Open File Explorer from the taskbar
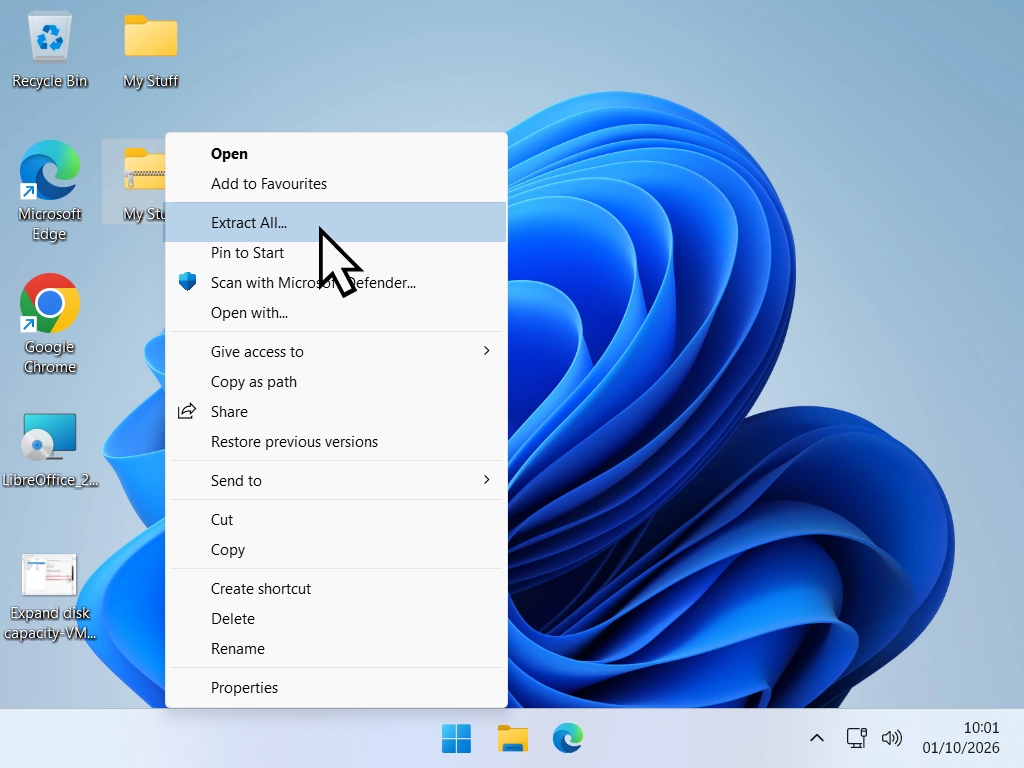1024x768 pixels. (x=513, y=739)
